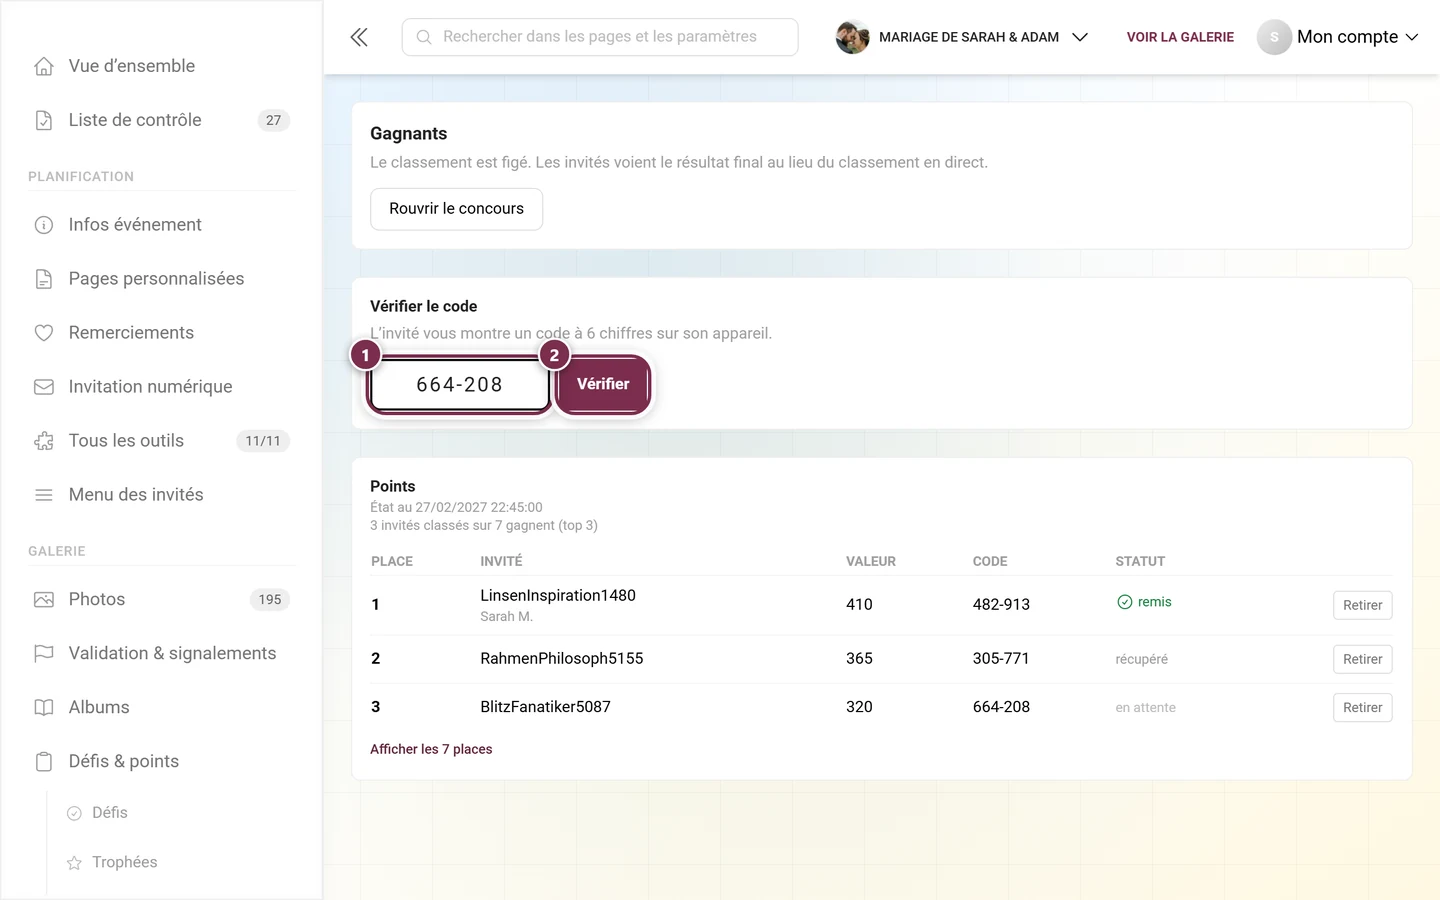Click the envelope icon for Invitation numérique
Viewport: 1440px width, 900px height.
pos(44,387)
